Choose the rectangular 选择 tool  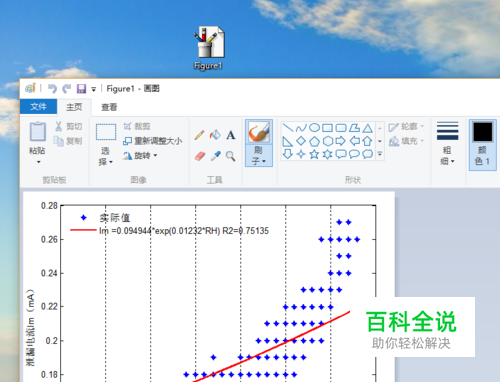point(106,132)
